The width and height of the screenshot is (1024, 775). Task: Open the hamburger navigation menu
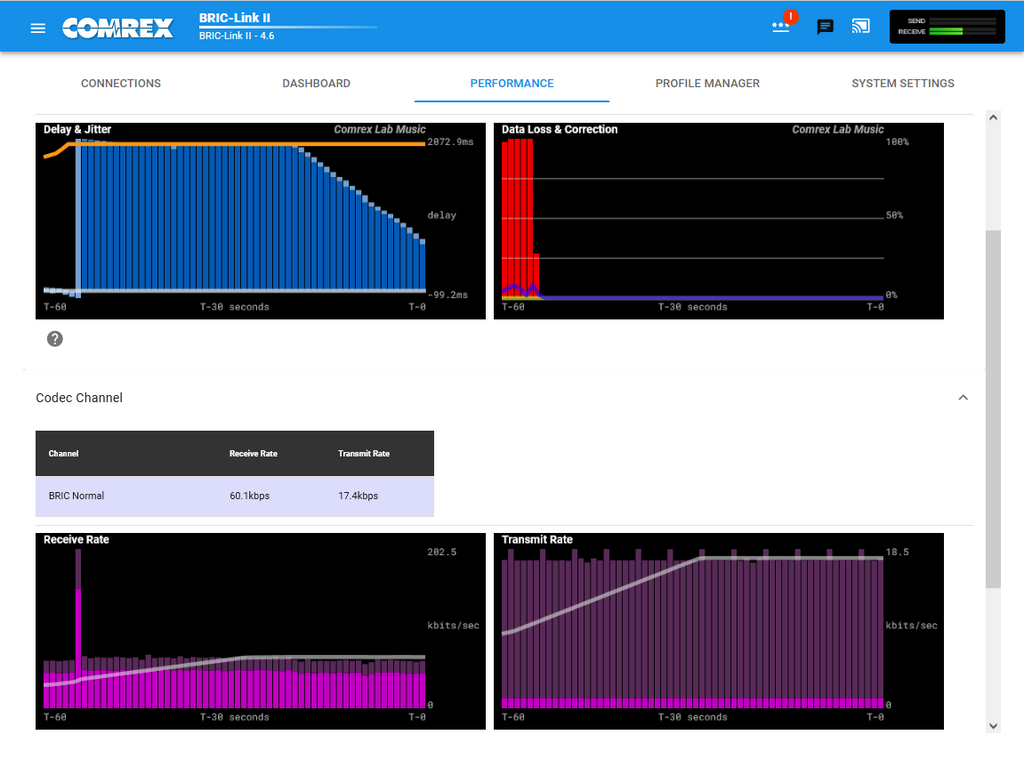click(x=38, y=28)
